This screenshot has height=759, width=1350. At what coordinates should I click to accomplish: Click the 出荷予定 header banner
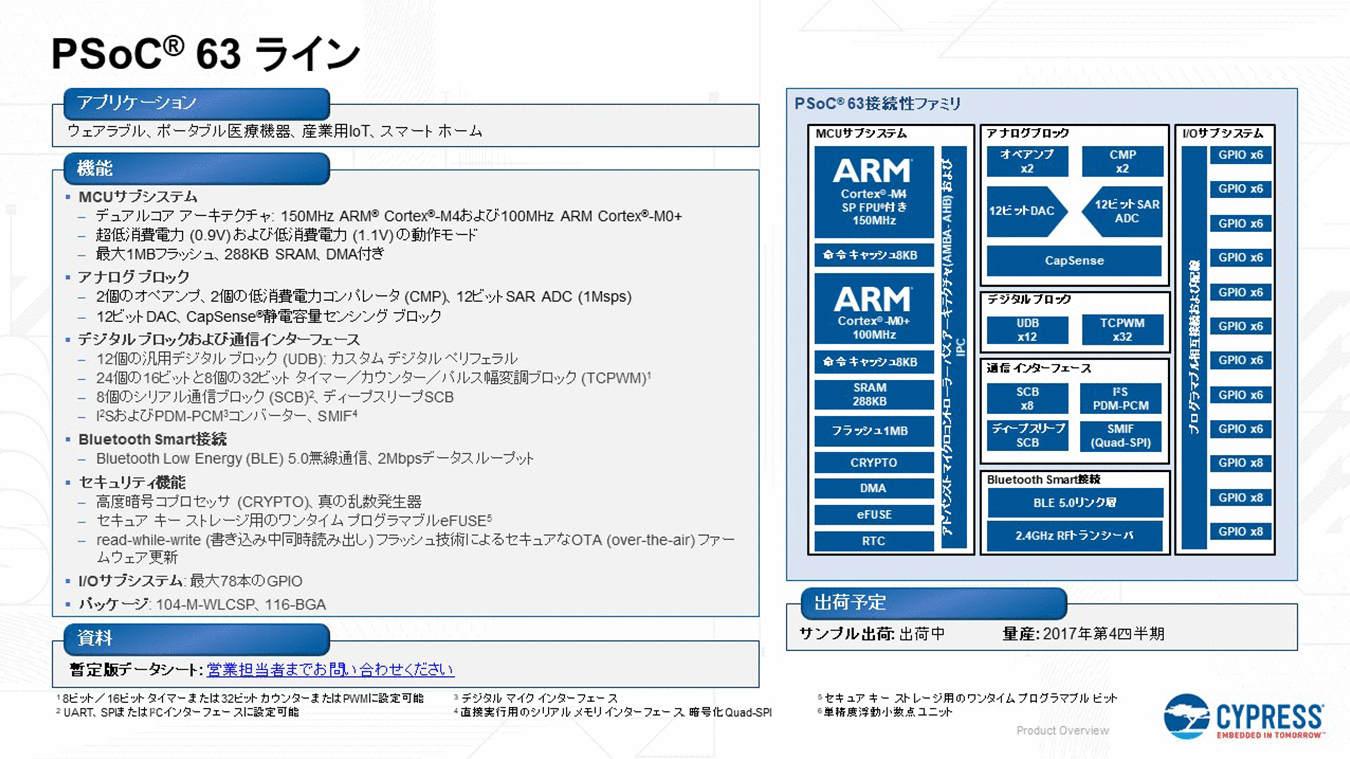click(x=932, y=603)
